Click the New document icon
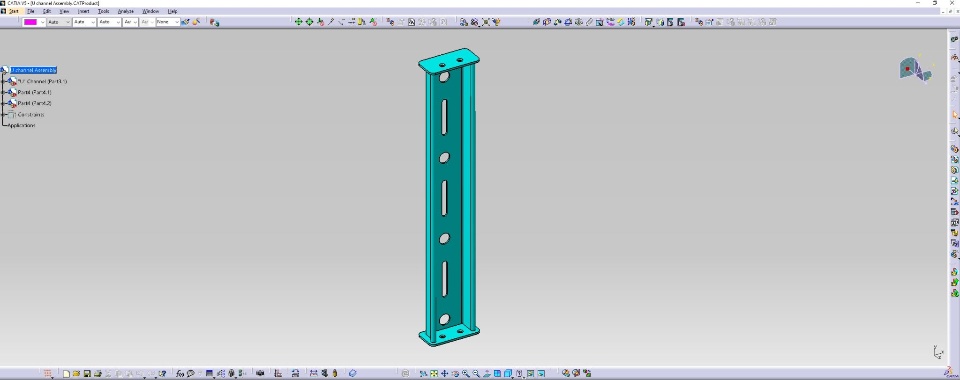 tap(66, 373)
